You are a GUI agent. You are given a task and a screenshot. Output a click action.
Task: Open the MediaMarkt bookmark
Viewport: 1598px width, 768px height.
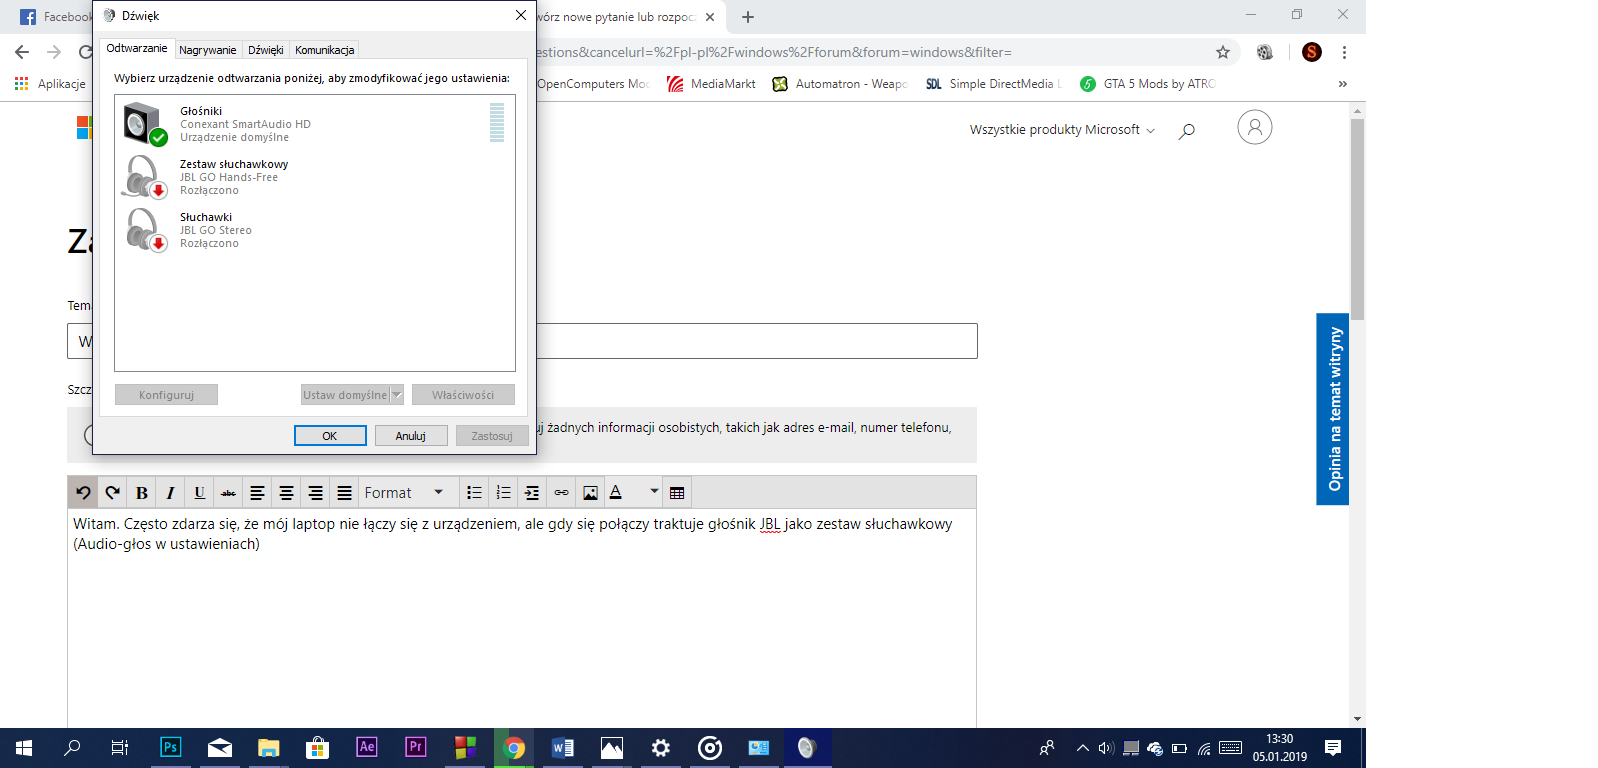[712, 84]
